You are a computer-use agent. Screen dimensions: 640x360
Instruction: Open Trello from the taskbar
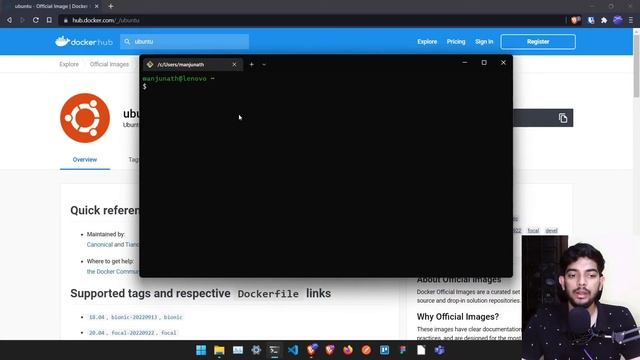[x=384, y=350]
